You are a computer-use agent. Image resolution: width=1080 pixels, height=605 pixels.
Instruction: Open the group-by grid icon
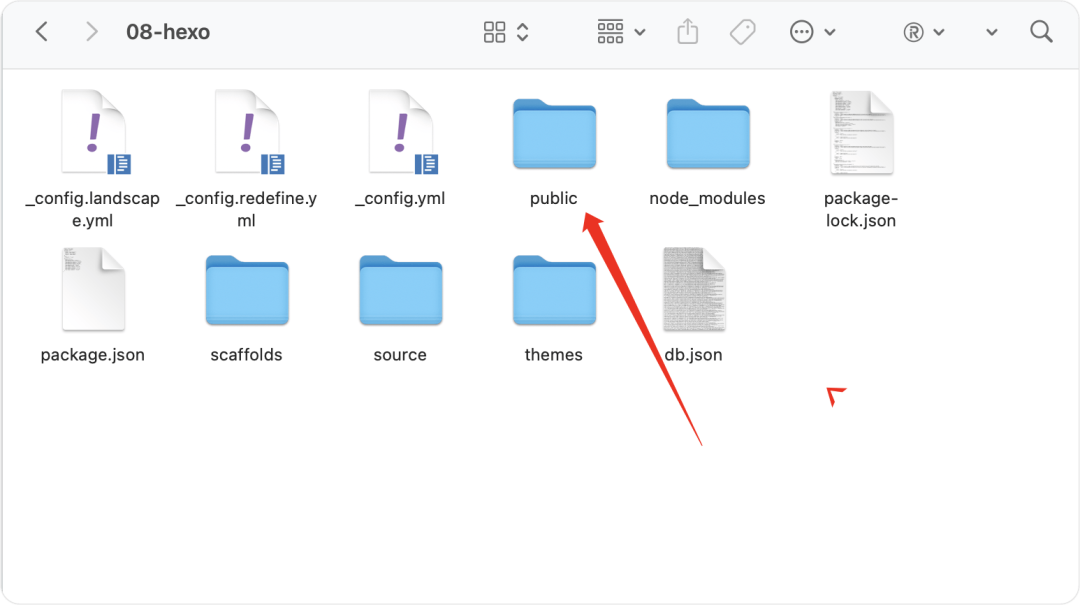click(610, 32)
